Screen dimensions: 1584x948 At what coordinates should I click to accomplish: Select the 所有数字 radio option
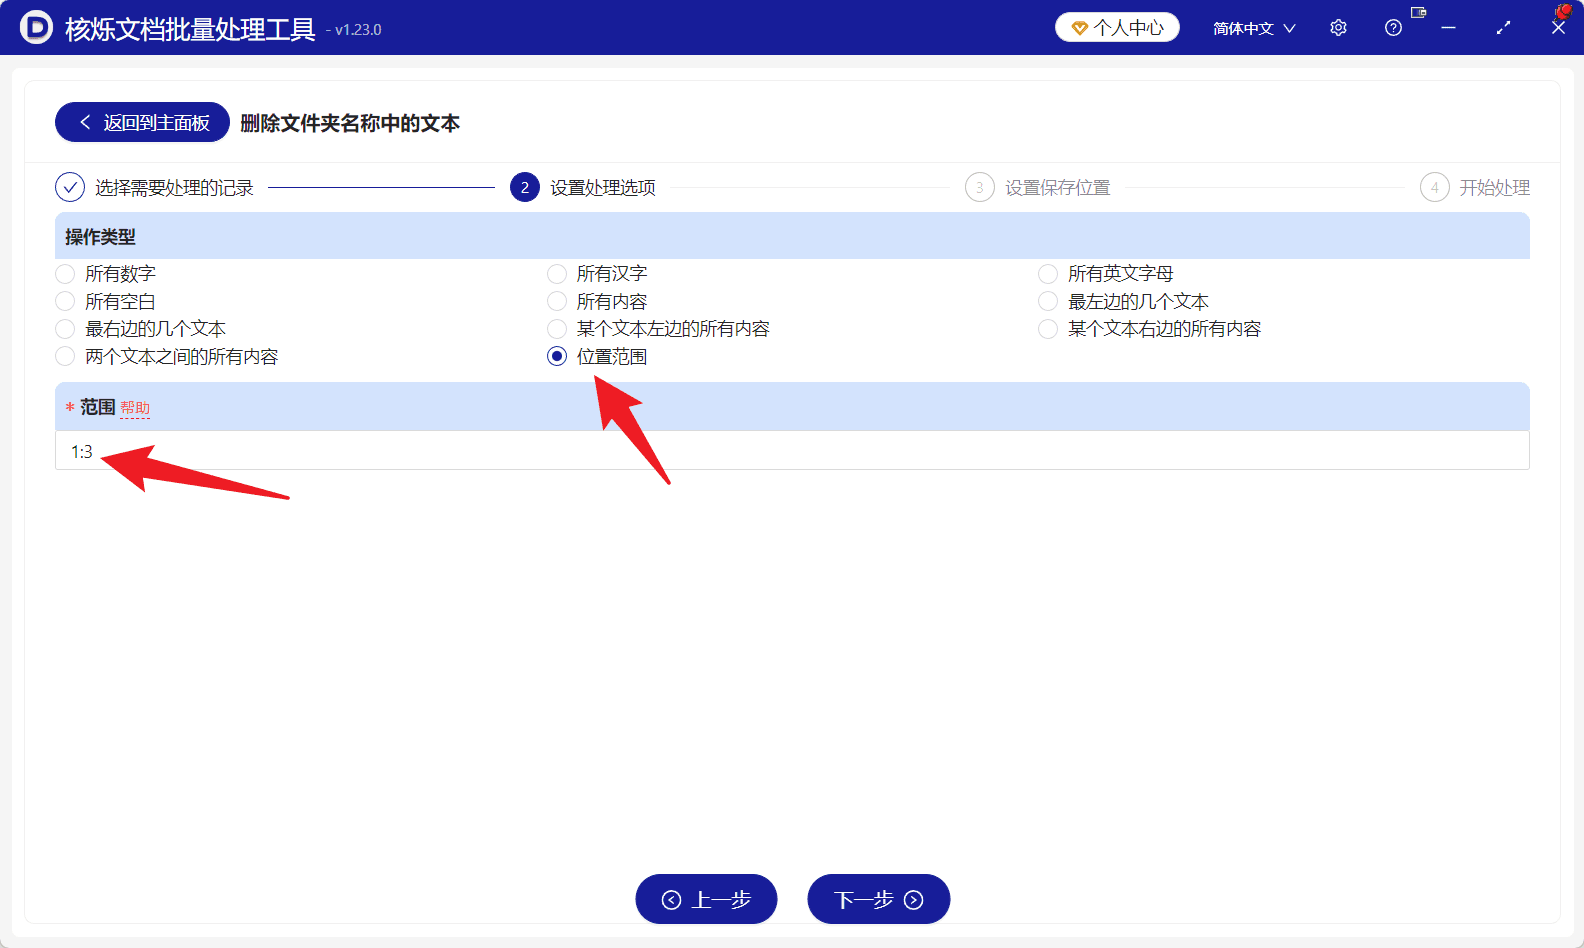tap(65, 274)
